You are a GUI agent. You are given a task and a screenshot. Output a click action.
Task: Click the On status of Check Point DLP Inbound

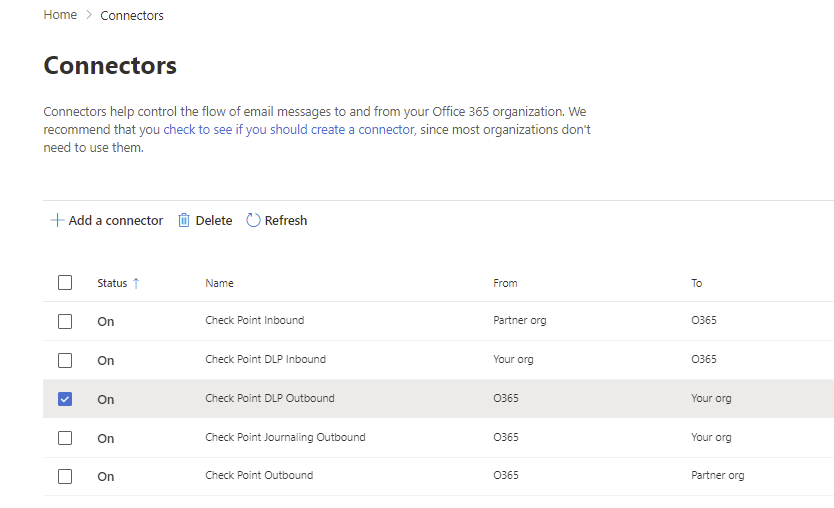105,360
